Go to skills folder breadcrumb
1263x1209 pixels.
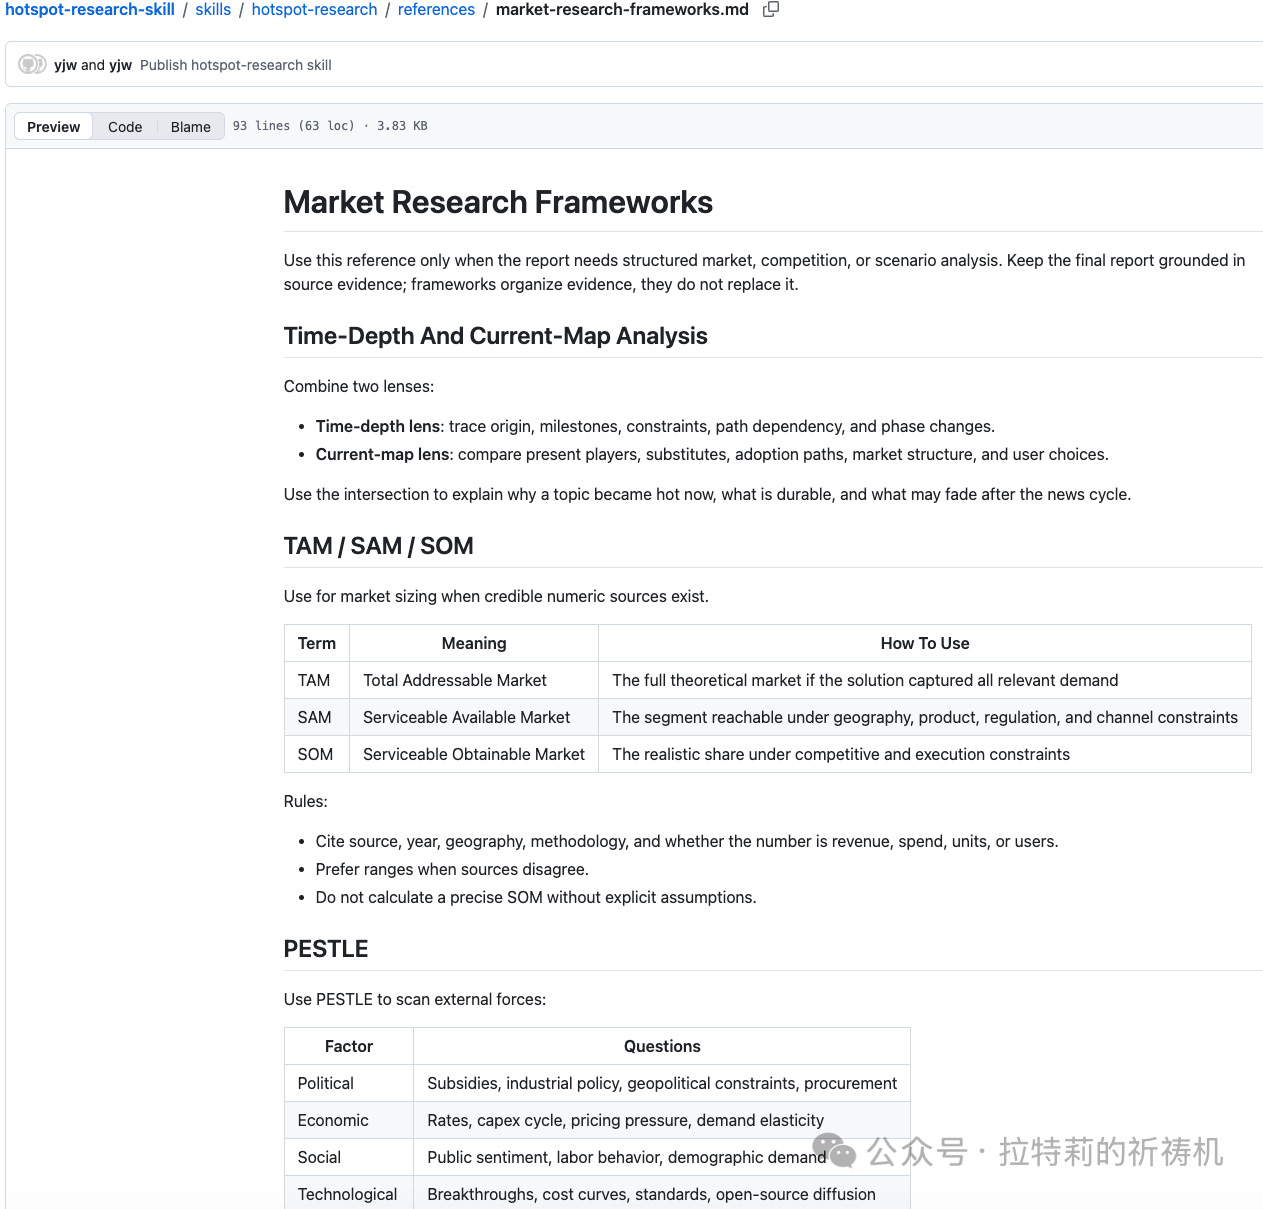coord(213,10)
